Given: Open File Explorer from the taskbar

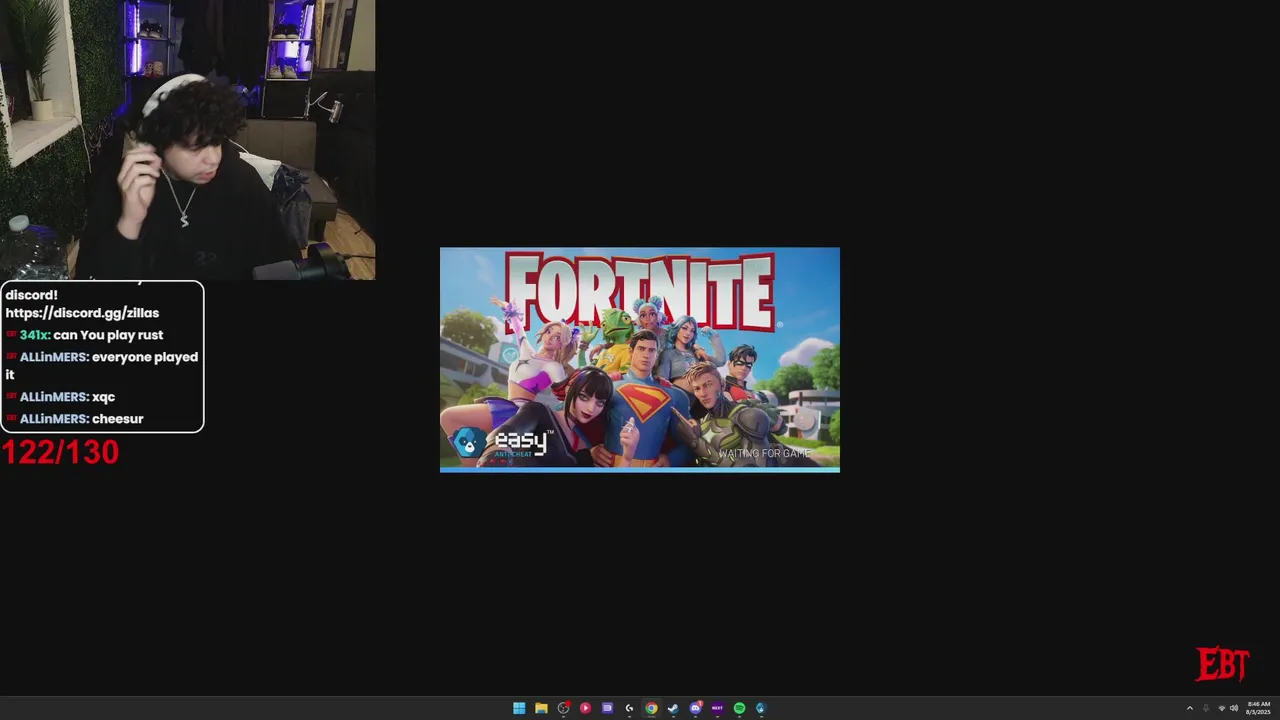Looking at the screenshot, I should click(541, 708).
